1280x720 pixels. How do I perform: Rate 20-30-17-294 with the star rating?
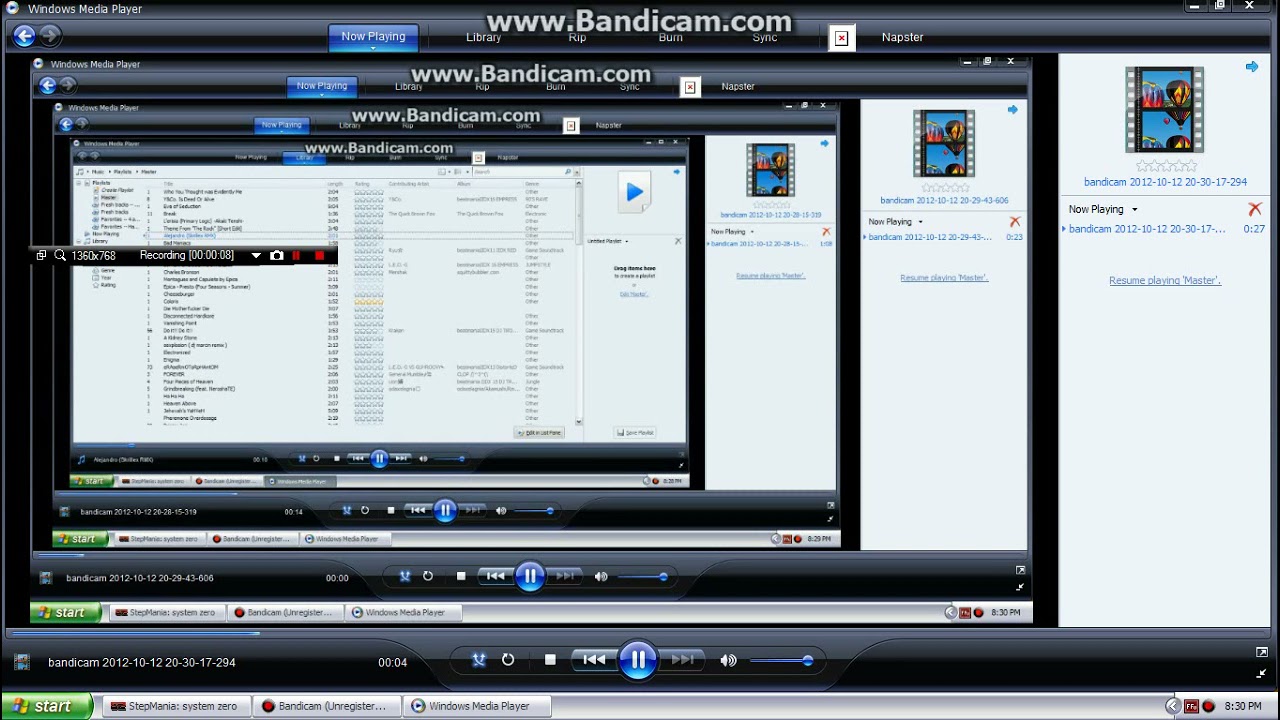click(x=1166, y=166)
